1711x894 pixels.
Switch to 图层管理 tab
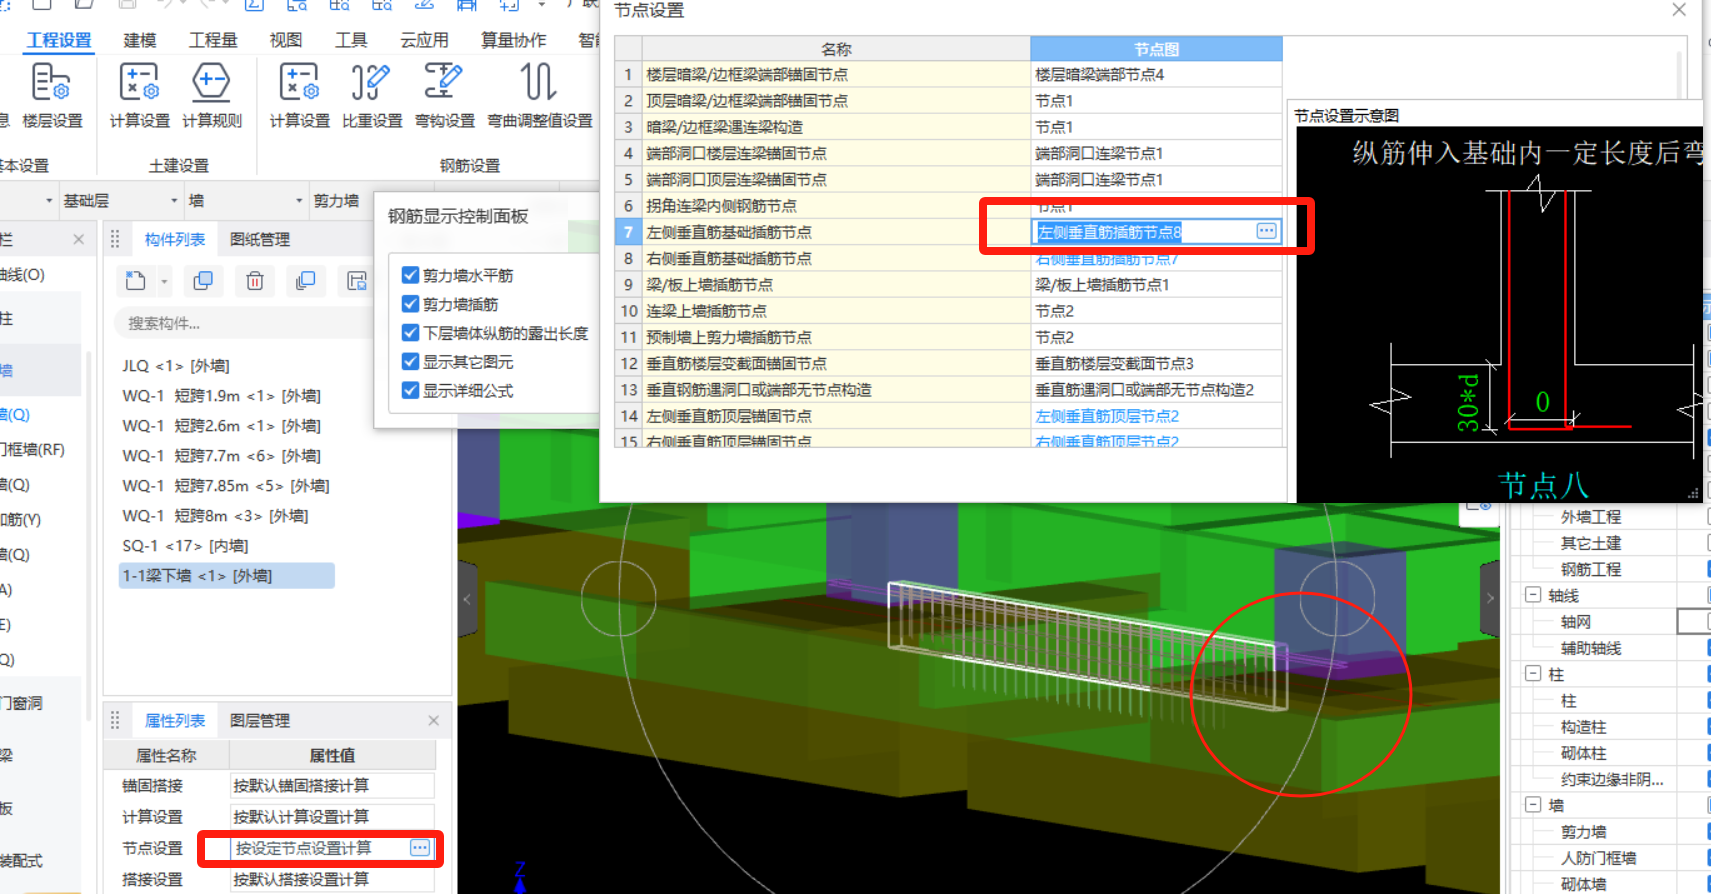click(x=260, y=720)
